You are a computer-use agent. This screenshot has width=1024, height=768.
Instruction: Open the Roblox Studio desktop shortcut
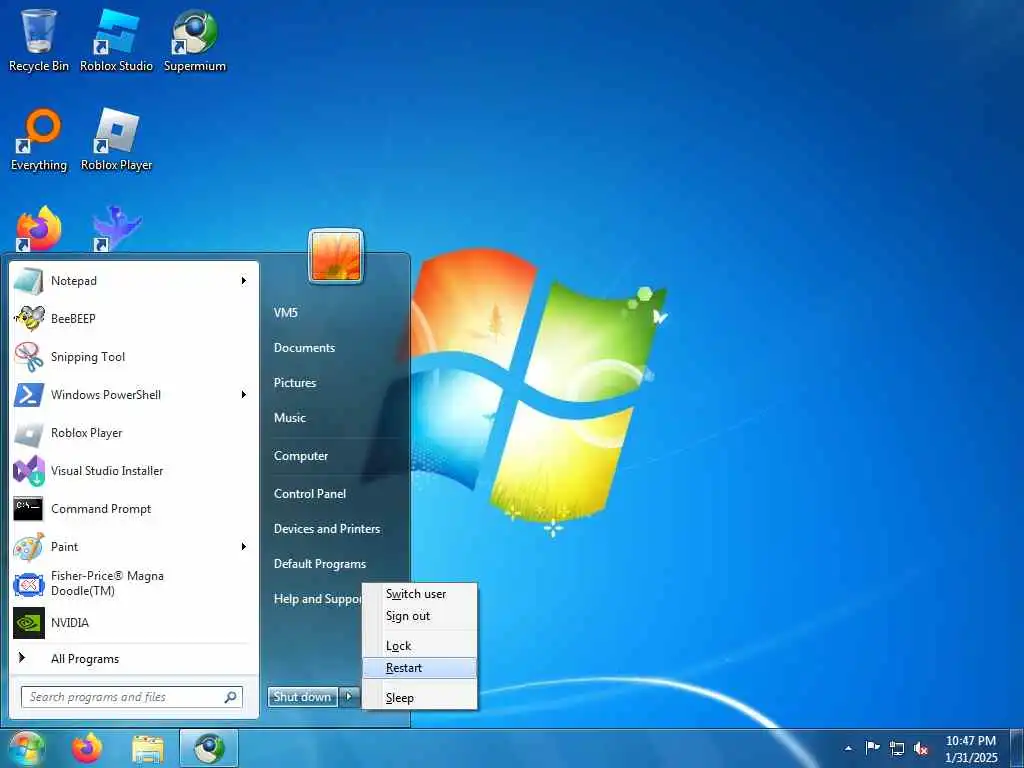click(116, 40)
